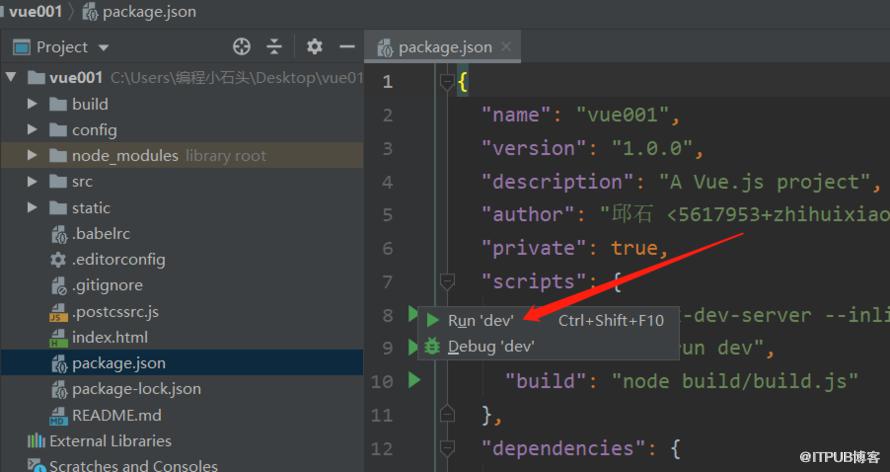This screenshot has height=472, width=890.
Task: Open Project panel settings gear
Action: [314, 47]
